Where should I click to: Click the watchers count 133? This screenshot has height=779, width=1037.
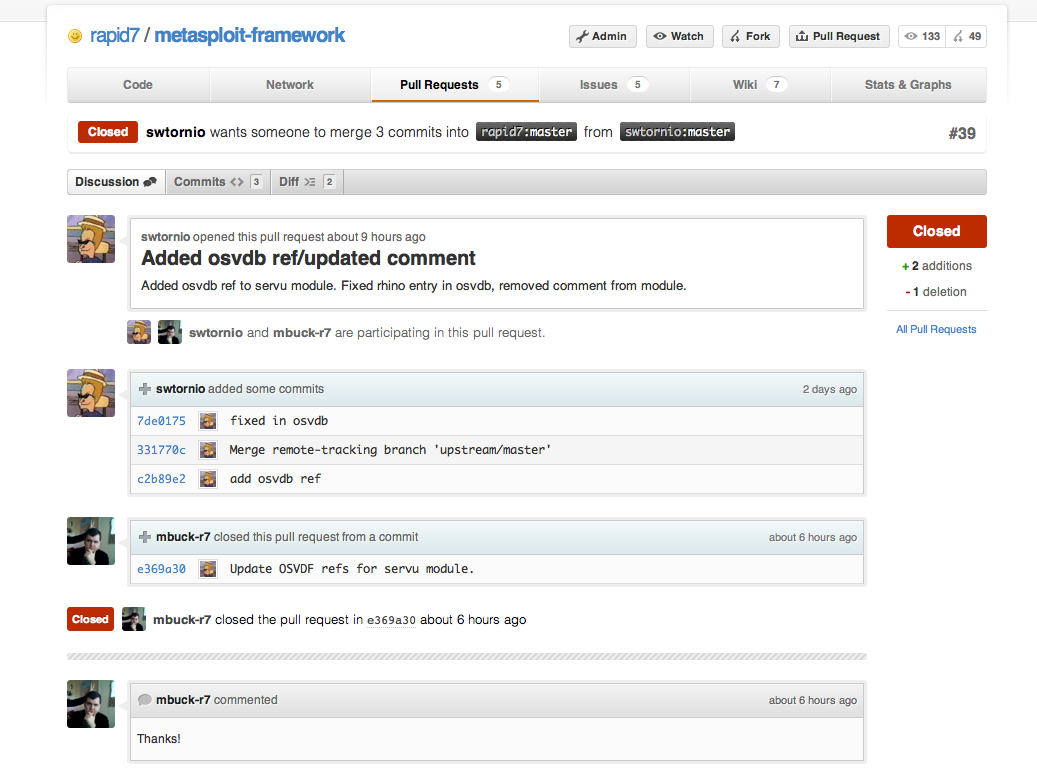tap(922, 36)
